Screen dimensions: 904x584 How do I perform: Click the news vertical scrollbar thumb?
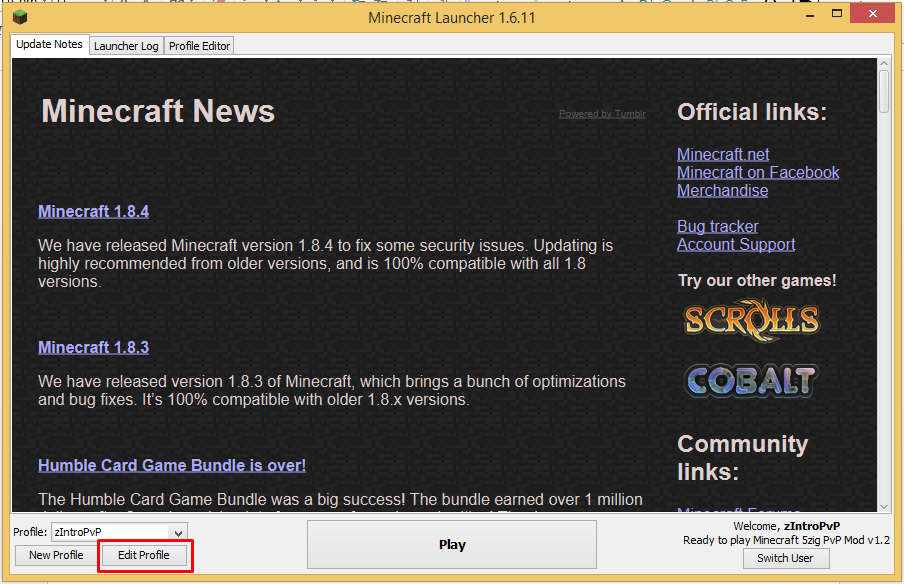(884, 92)
